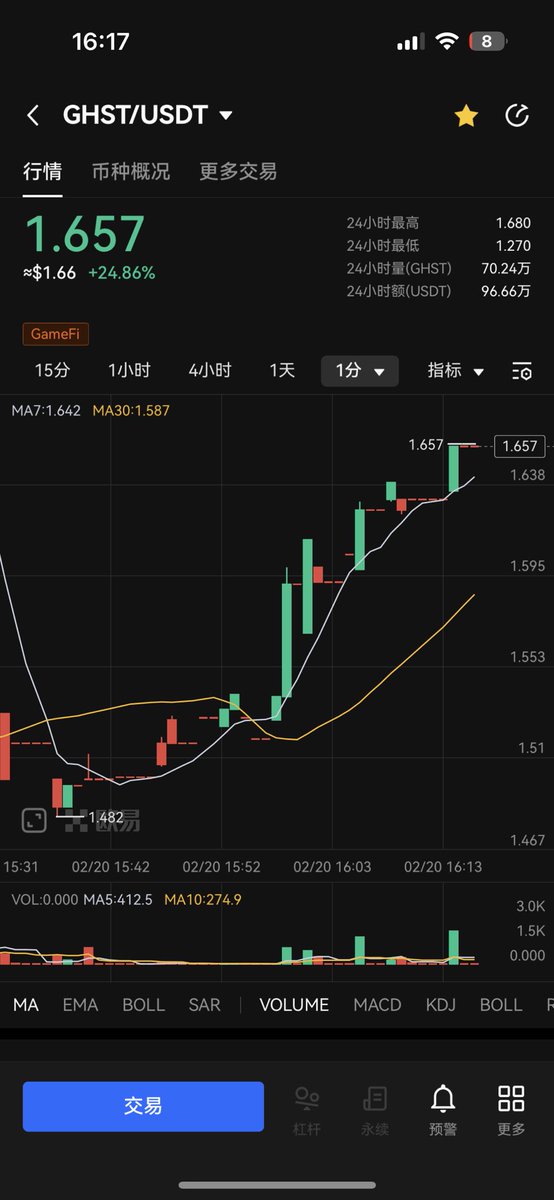
Task: Select the sub-chart BOLL after KDJ
Action: (501, 1005)
